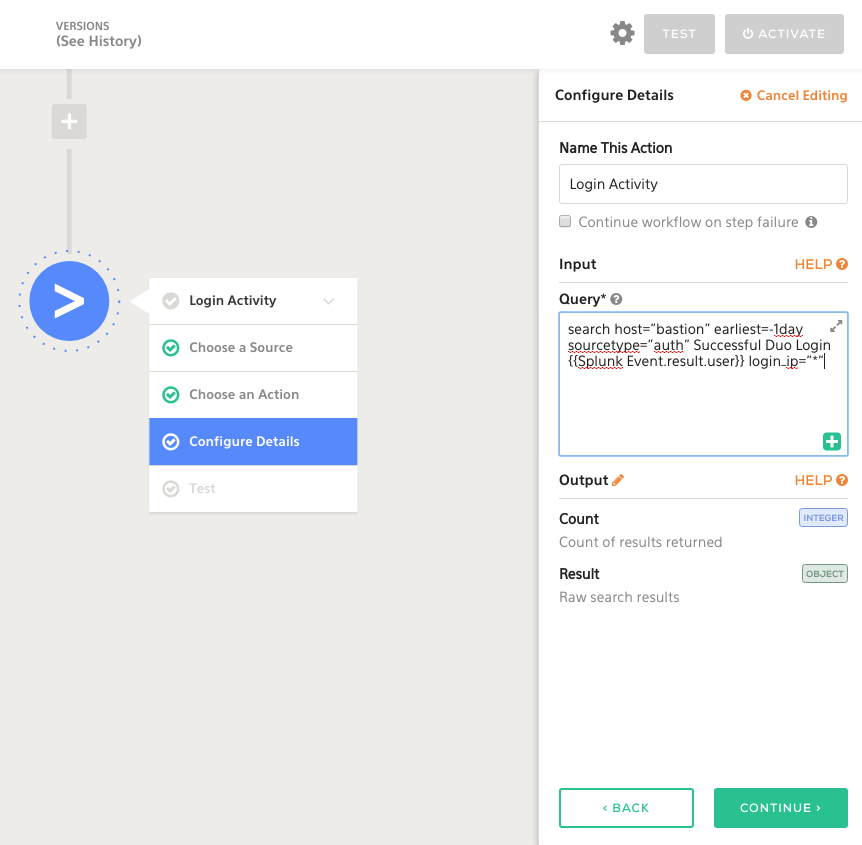Open Input HELP link
This screenshot has width=862, height=845.
pyautogui.click(x=820, y=265)
